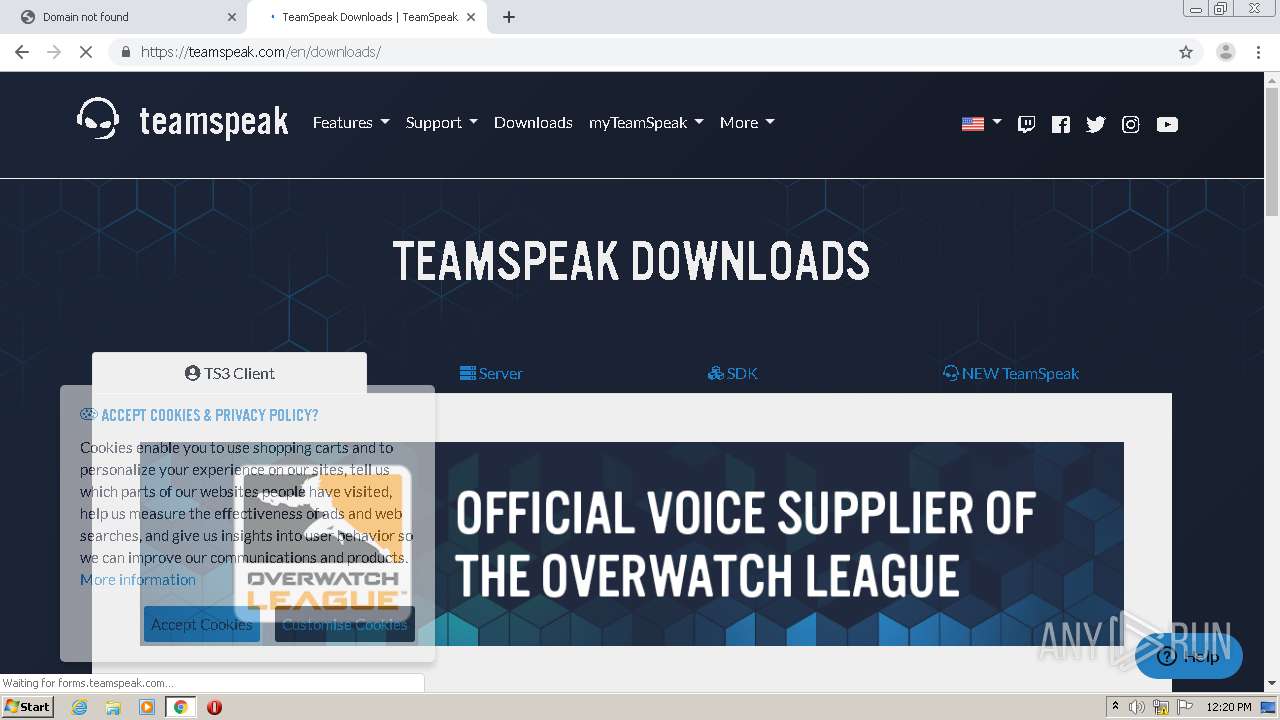Open Action Center flag icon

1185,707
